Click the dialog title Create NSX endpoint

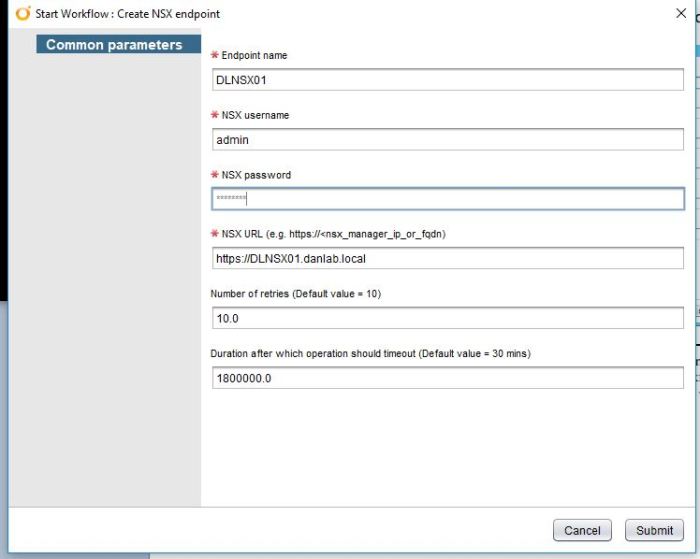coord(161,14)
